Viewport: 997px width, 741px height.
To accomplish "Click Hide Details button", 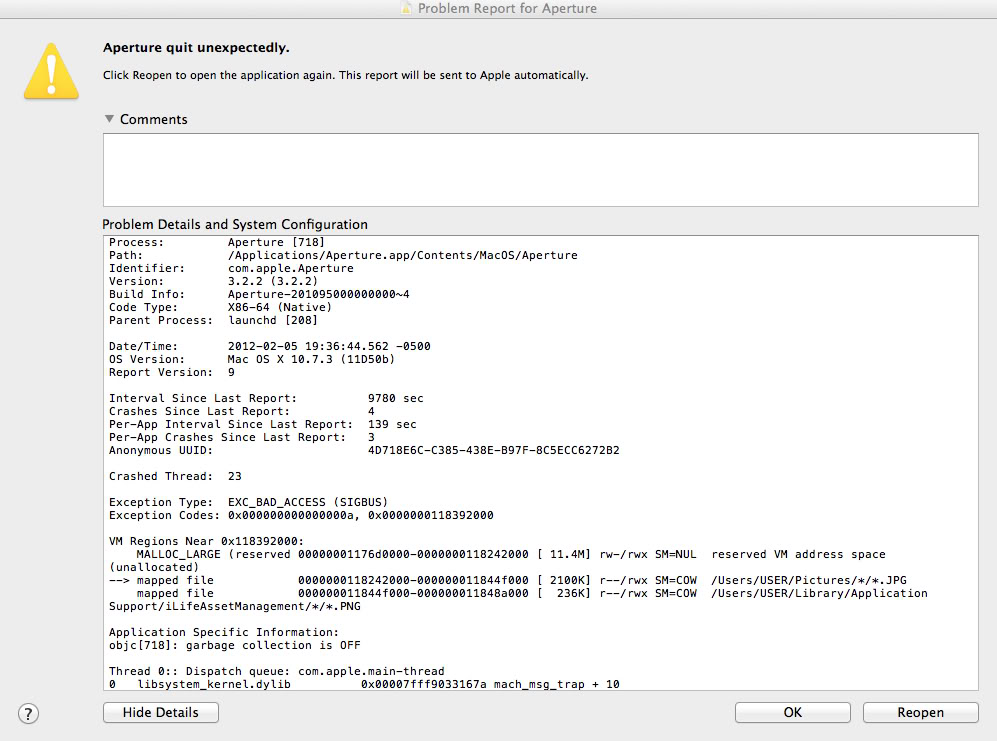I will pyautogui.click(x=161, y=712).
